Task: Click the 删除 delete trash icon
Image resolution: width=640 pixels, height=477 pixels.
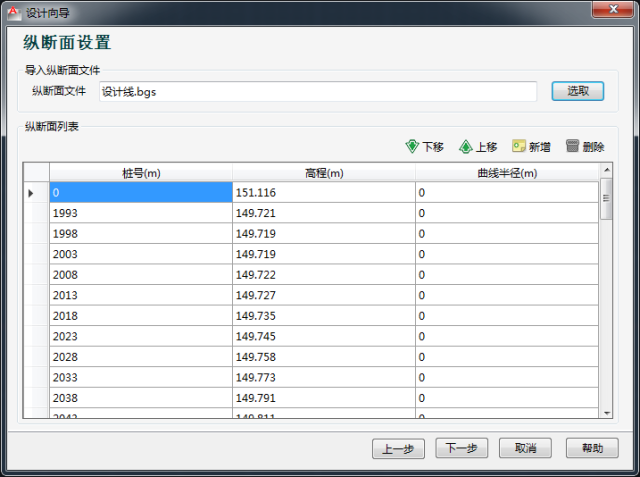Action: click(x=573, y=146)
